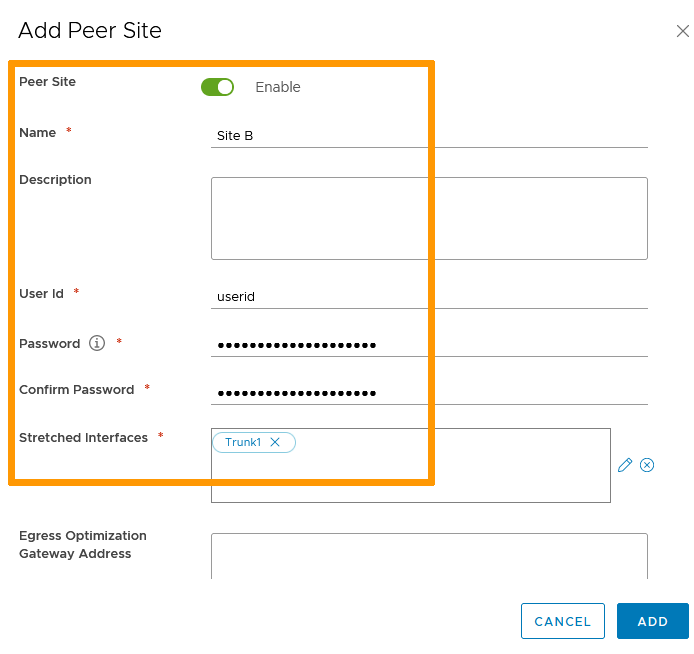Screen dimensions: 694x654
Task: Click Egress Optimization Gateway Address box
Action: click(x=429, y=555)
